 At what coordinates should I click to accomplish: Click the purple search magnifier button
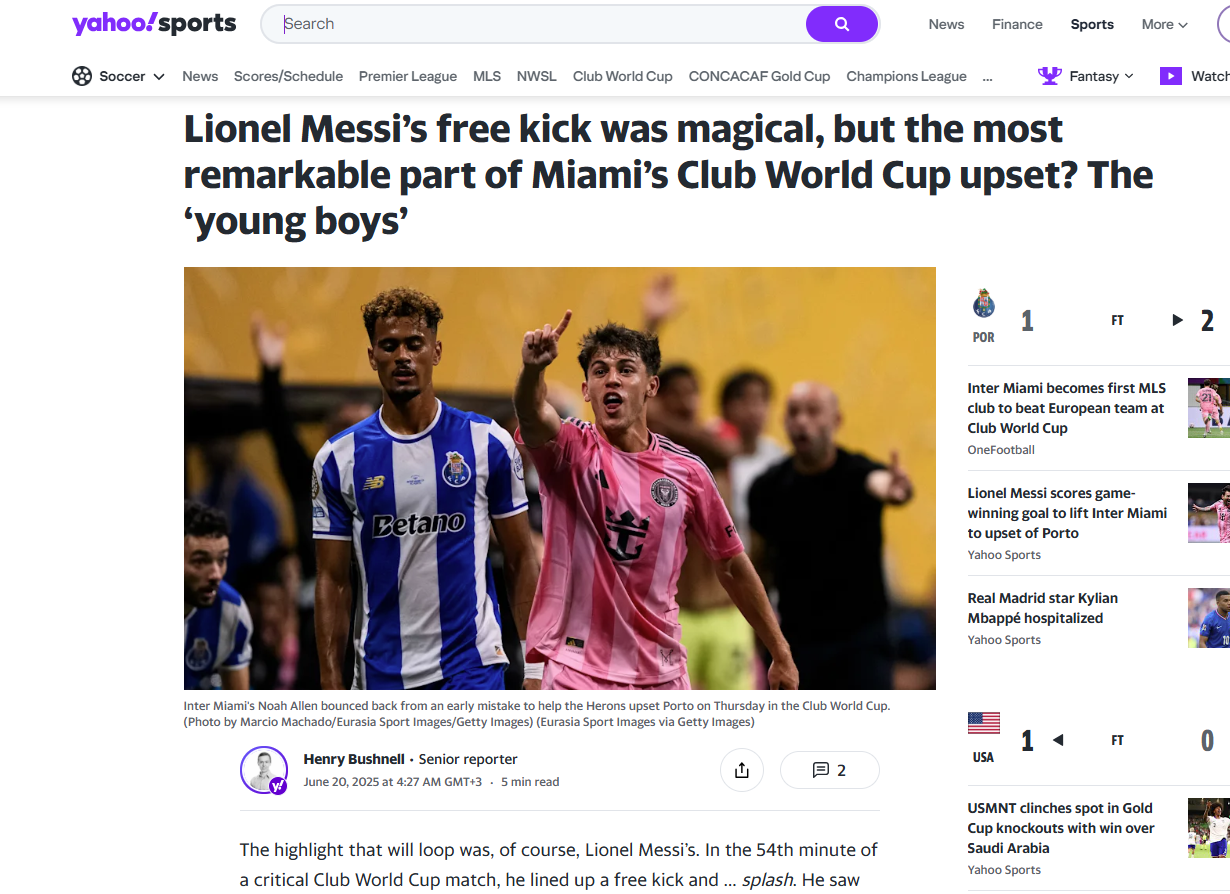point(841,24)
